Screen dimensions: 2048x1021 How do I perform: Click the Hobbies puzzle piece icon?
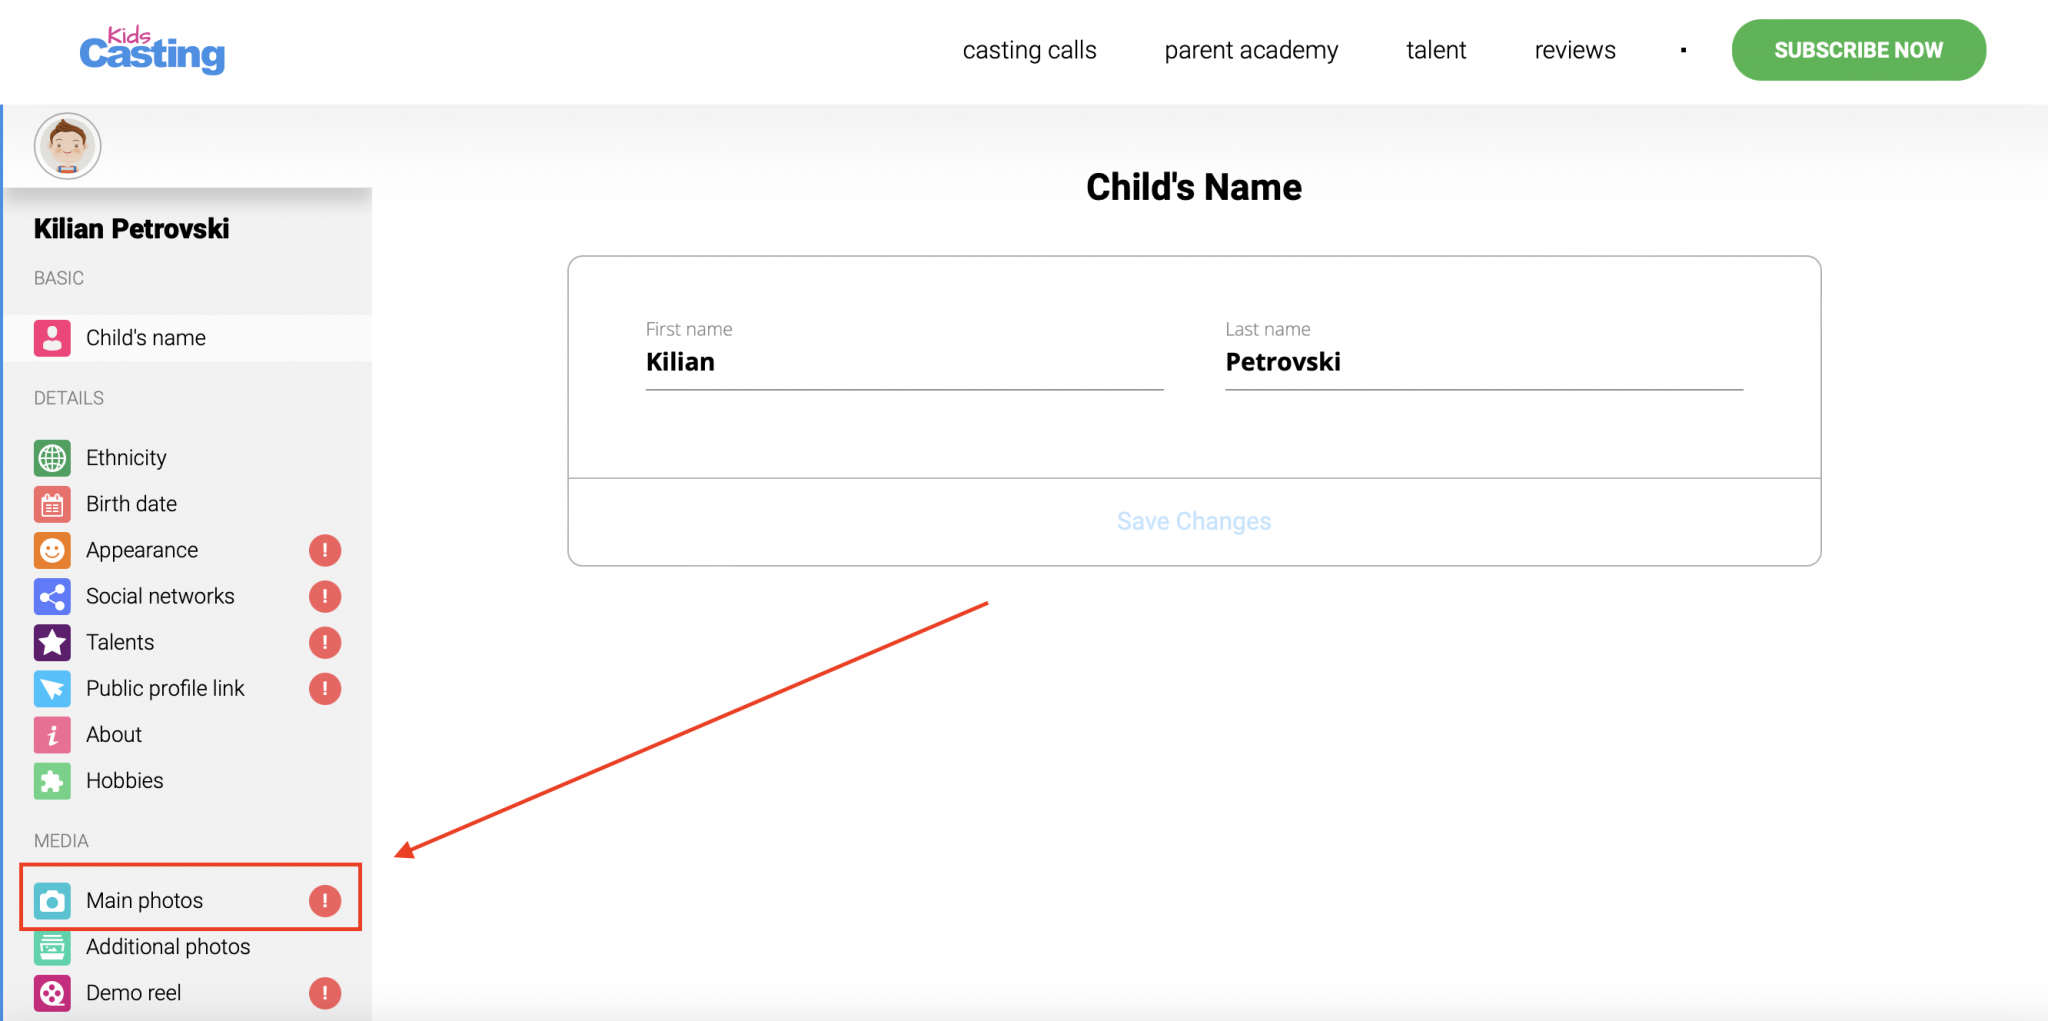point(52,780)
